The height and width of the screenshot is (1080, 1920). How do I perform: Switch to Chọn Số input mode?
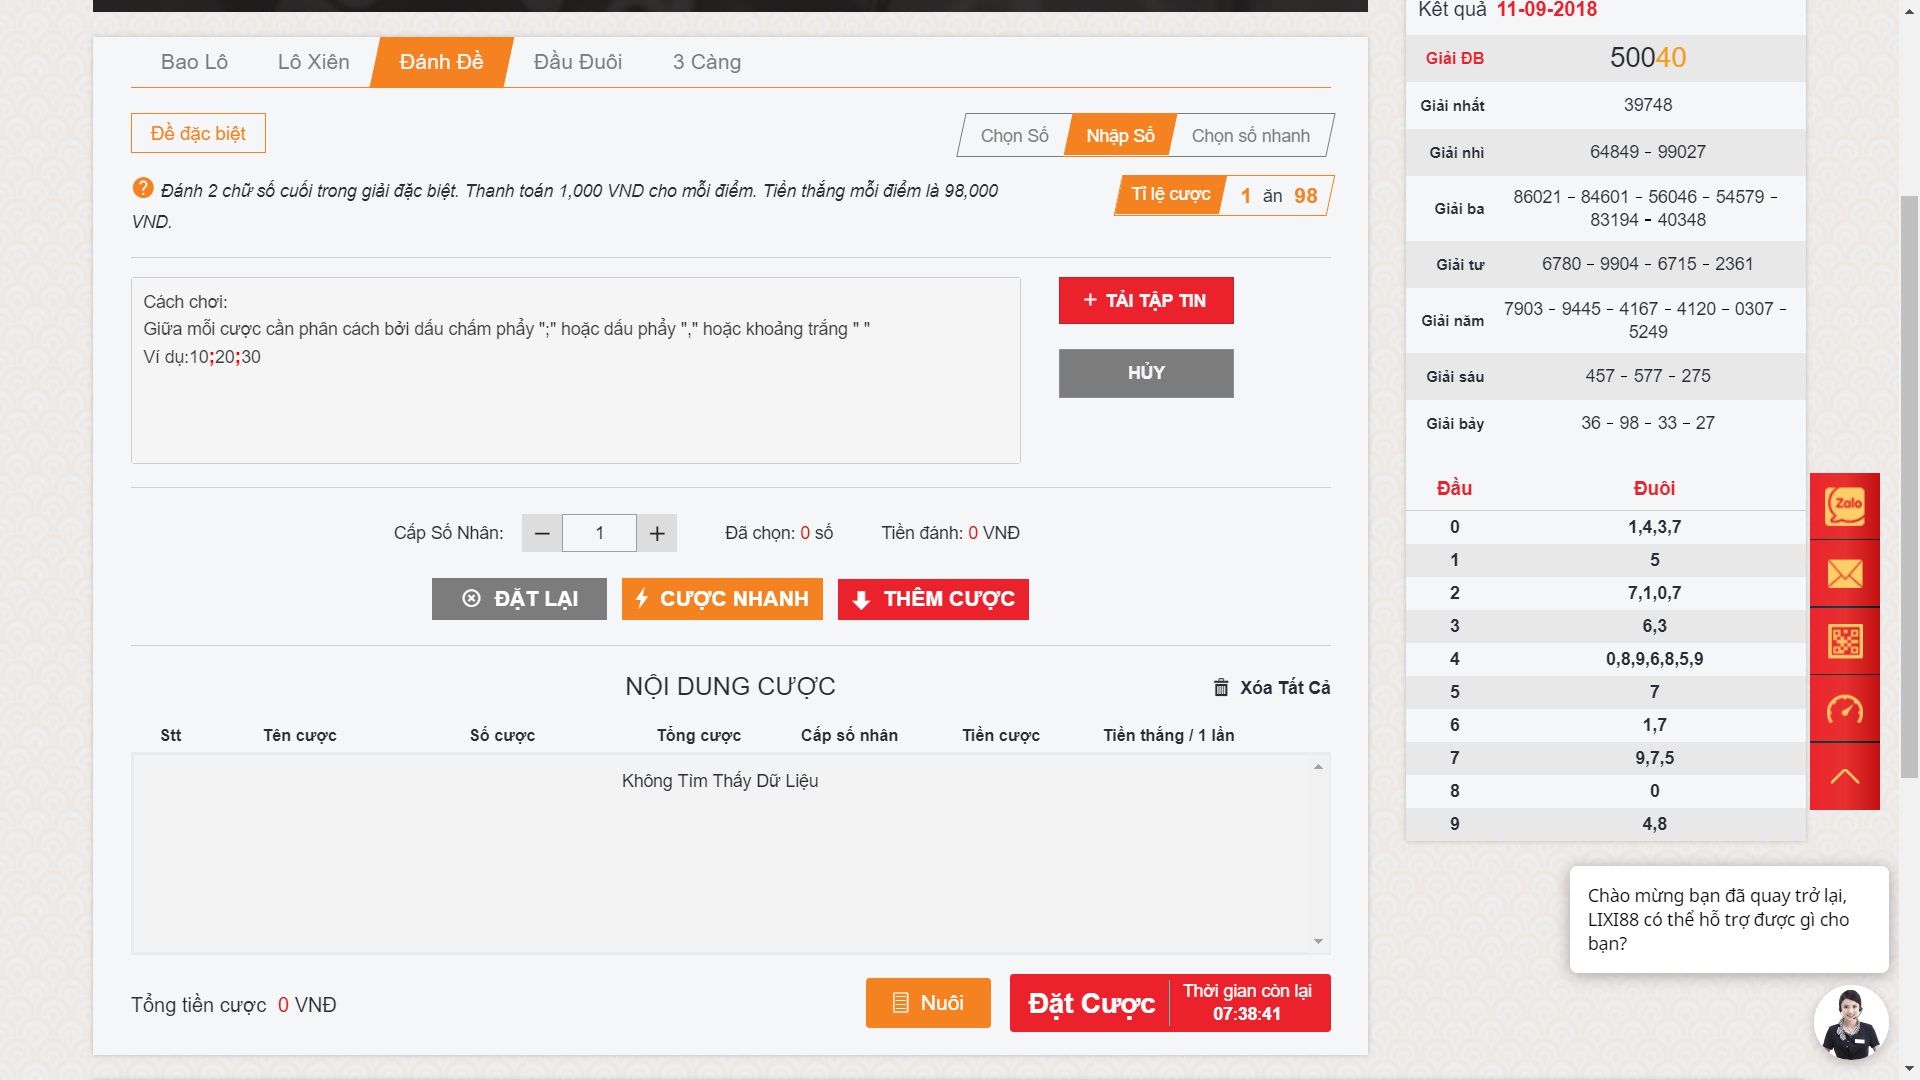click(1014, 136)
